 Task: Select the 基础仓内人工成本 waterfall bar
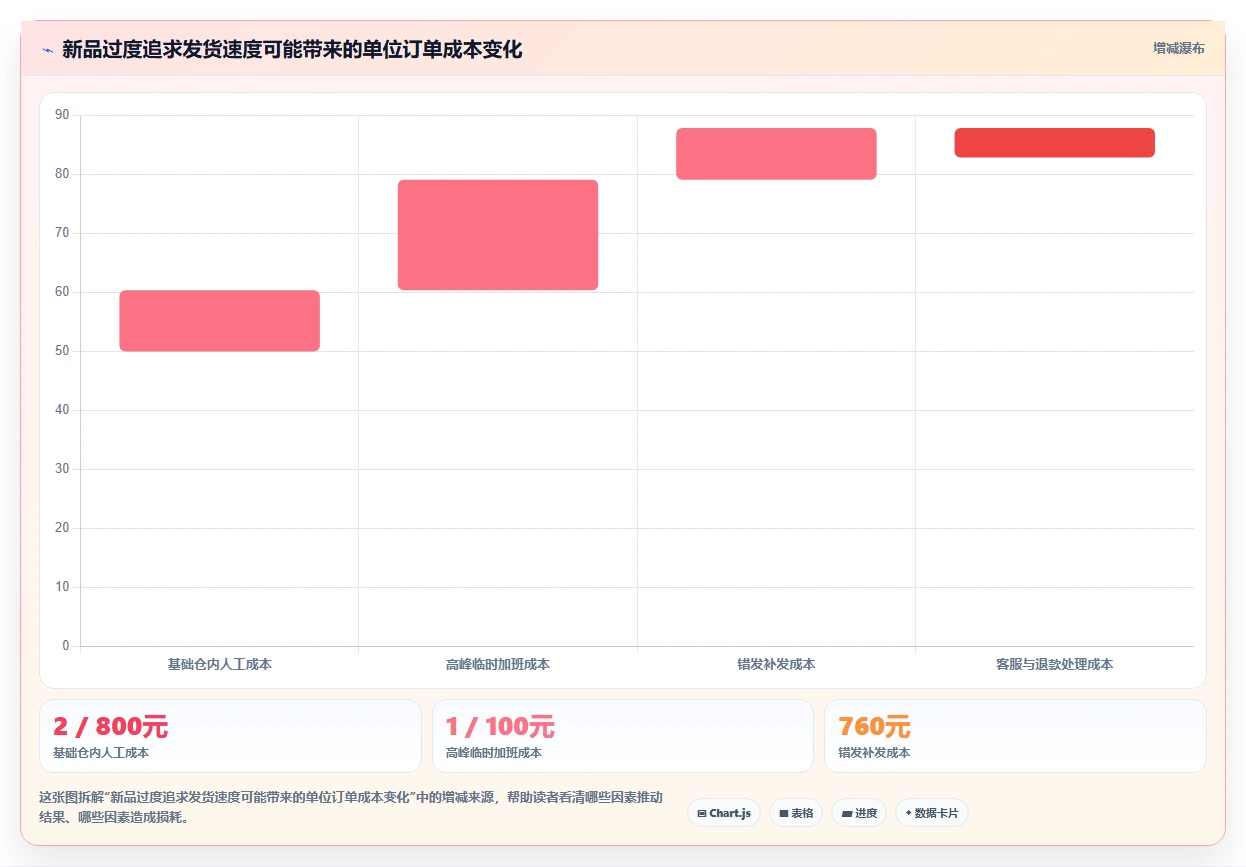[x=220, y=321]
